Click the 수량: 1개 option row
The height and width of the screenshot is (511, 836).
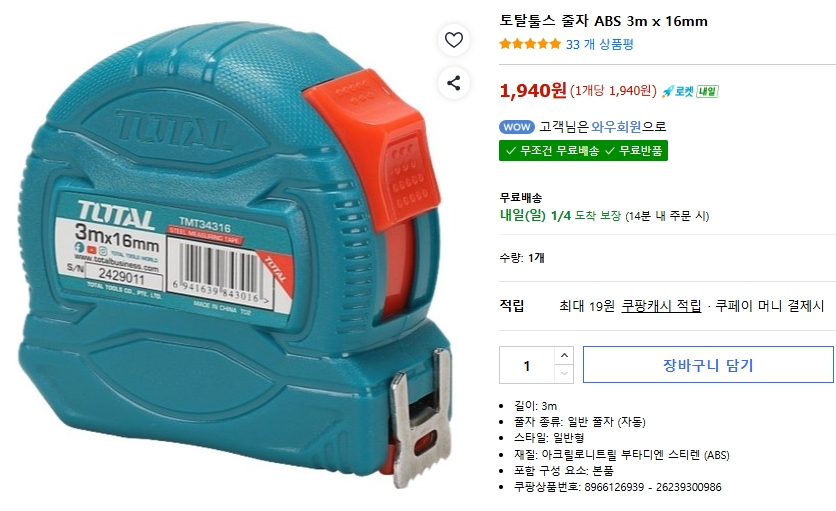click(522, 258)
